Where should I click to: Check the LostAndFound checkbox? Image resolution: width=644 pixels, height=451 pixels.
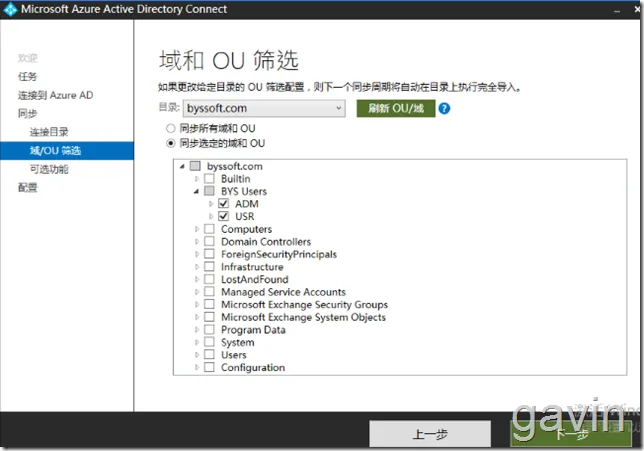tap(209, 279)
